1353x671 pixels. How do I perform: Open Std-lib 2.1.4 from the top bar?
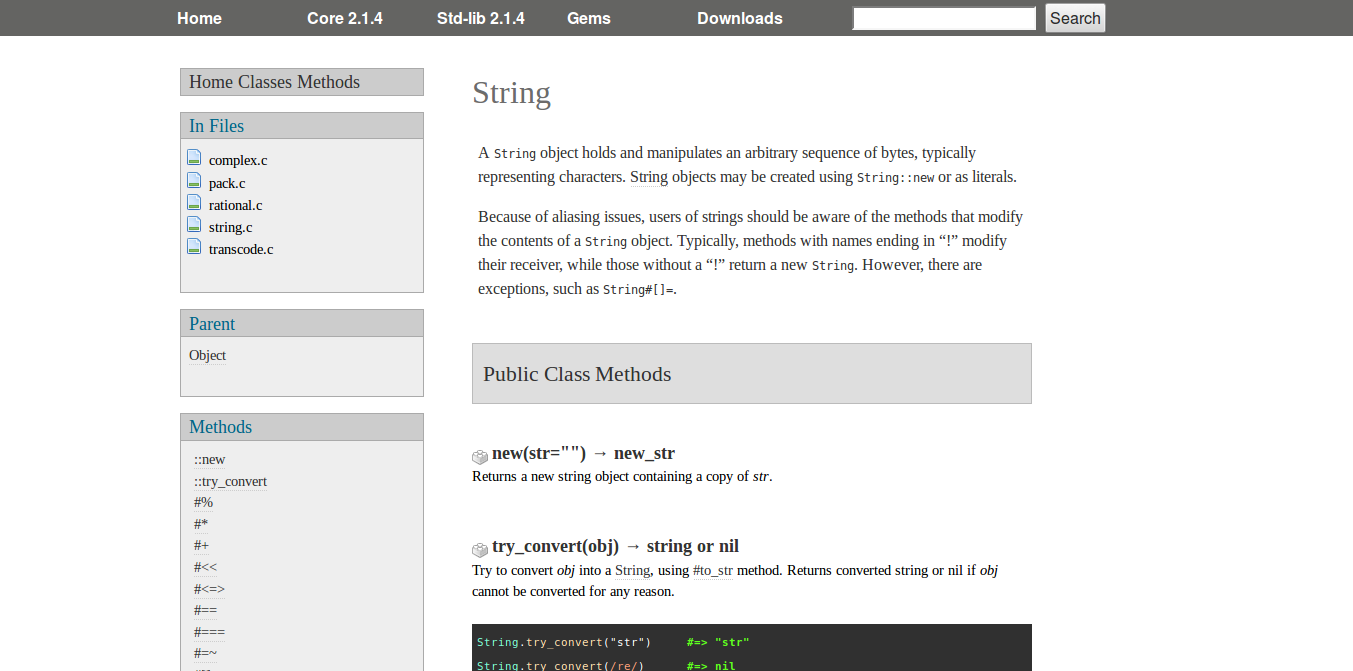pyautogui.click(x=480, y=18)
